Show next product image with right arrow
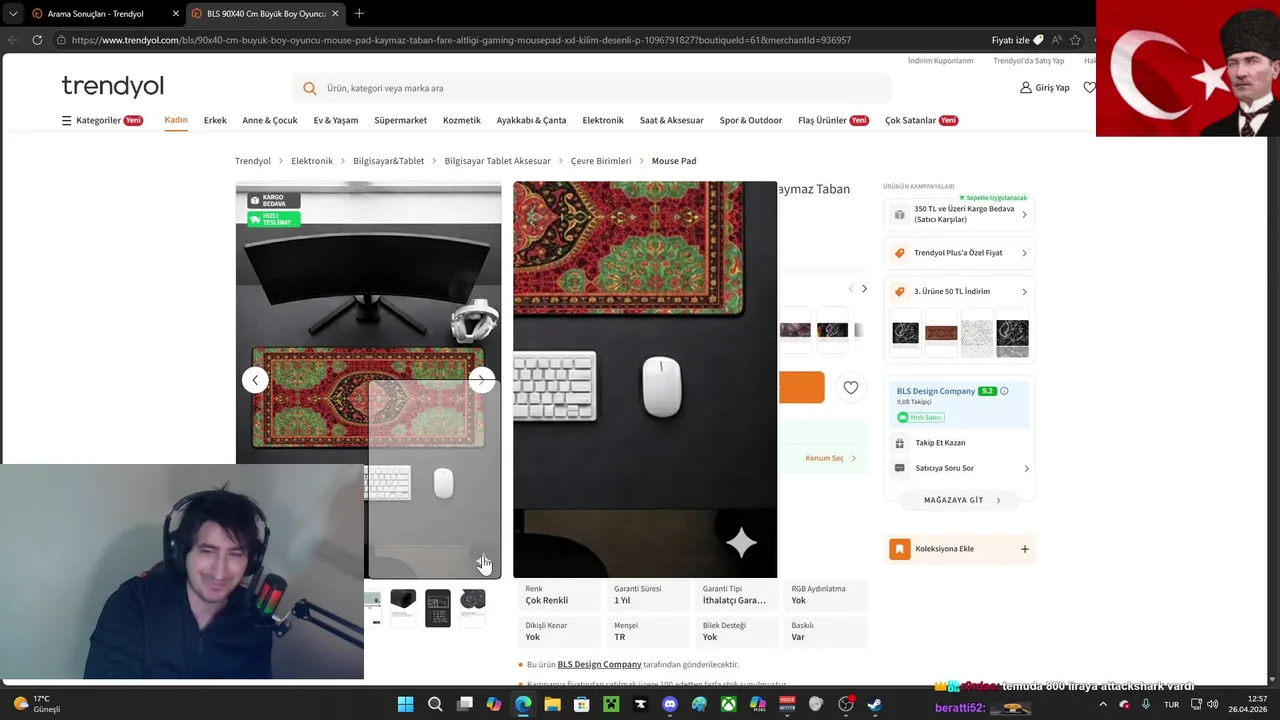The image size is (1280, 720). click(x=482, y=380)
